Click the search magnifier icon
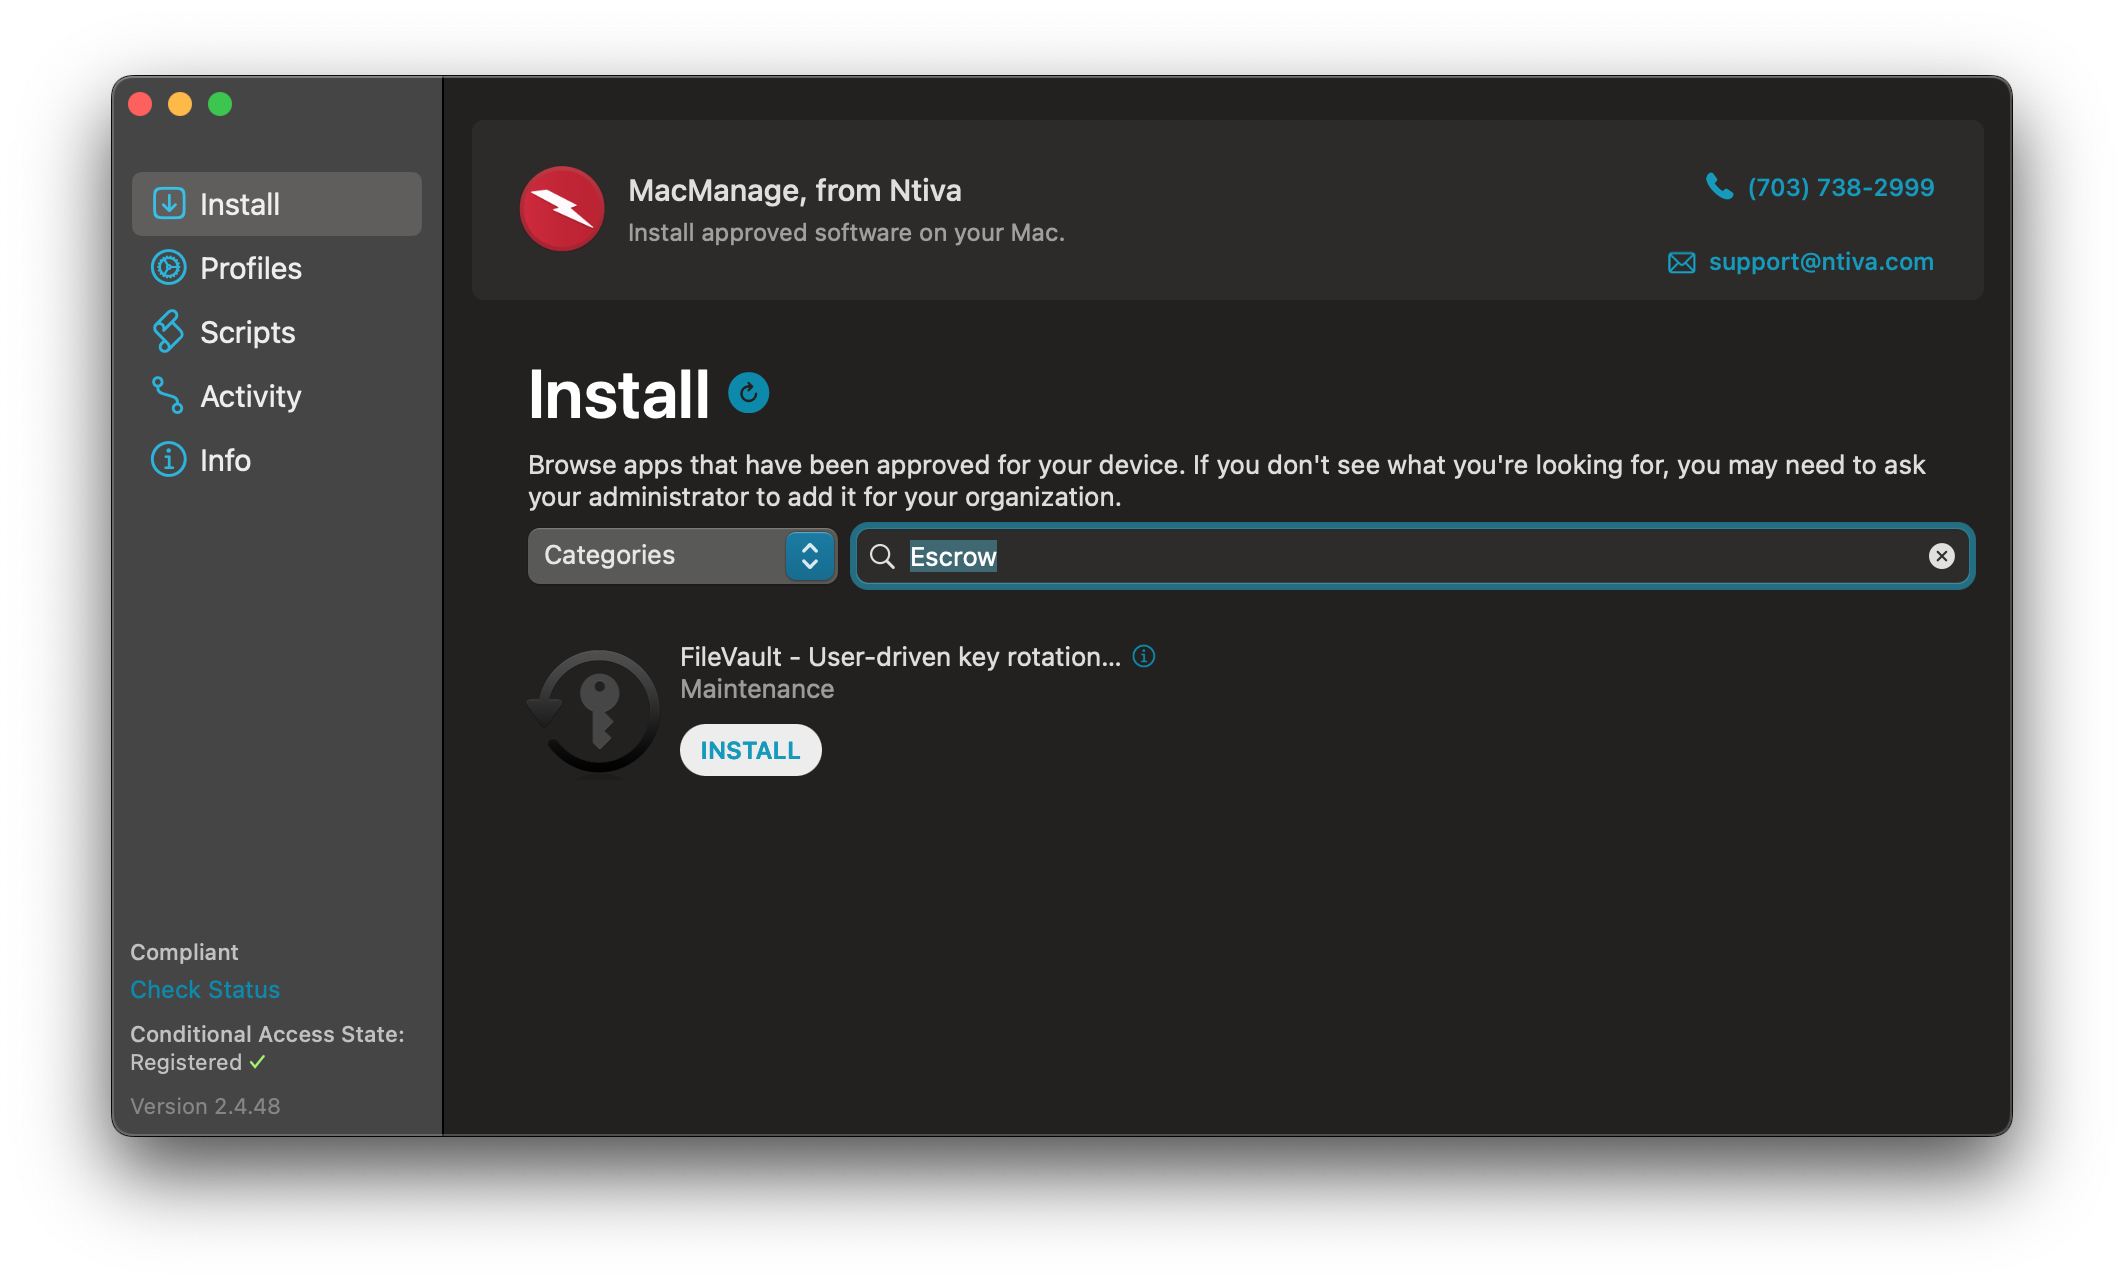Viewport: 2124px width, 1284px height. [x=882, y=556]
